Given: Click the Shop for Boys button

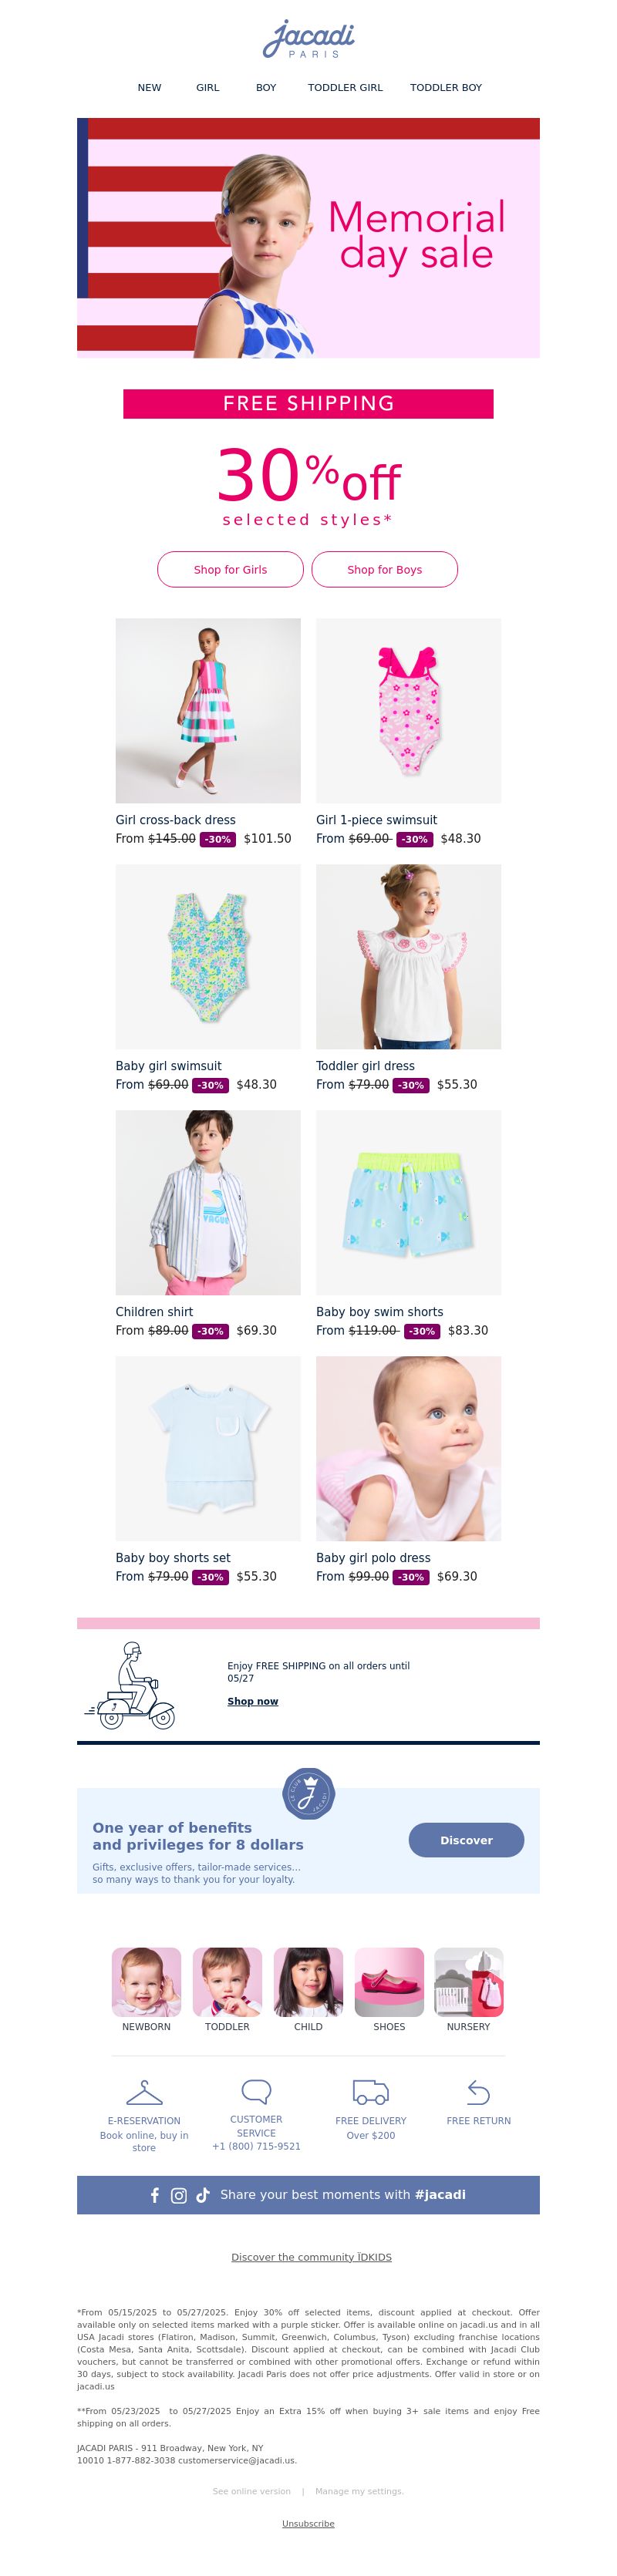Looking at the screenshot, I should pos(385,569).
